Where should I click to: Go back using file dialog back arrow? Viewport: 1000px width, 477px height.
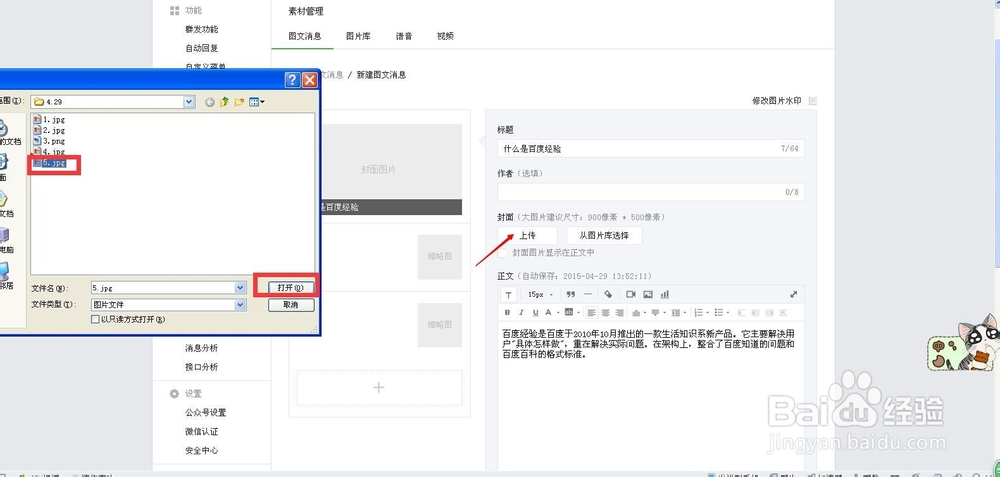[209, 102]
